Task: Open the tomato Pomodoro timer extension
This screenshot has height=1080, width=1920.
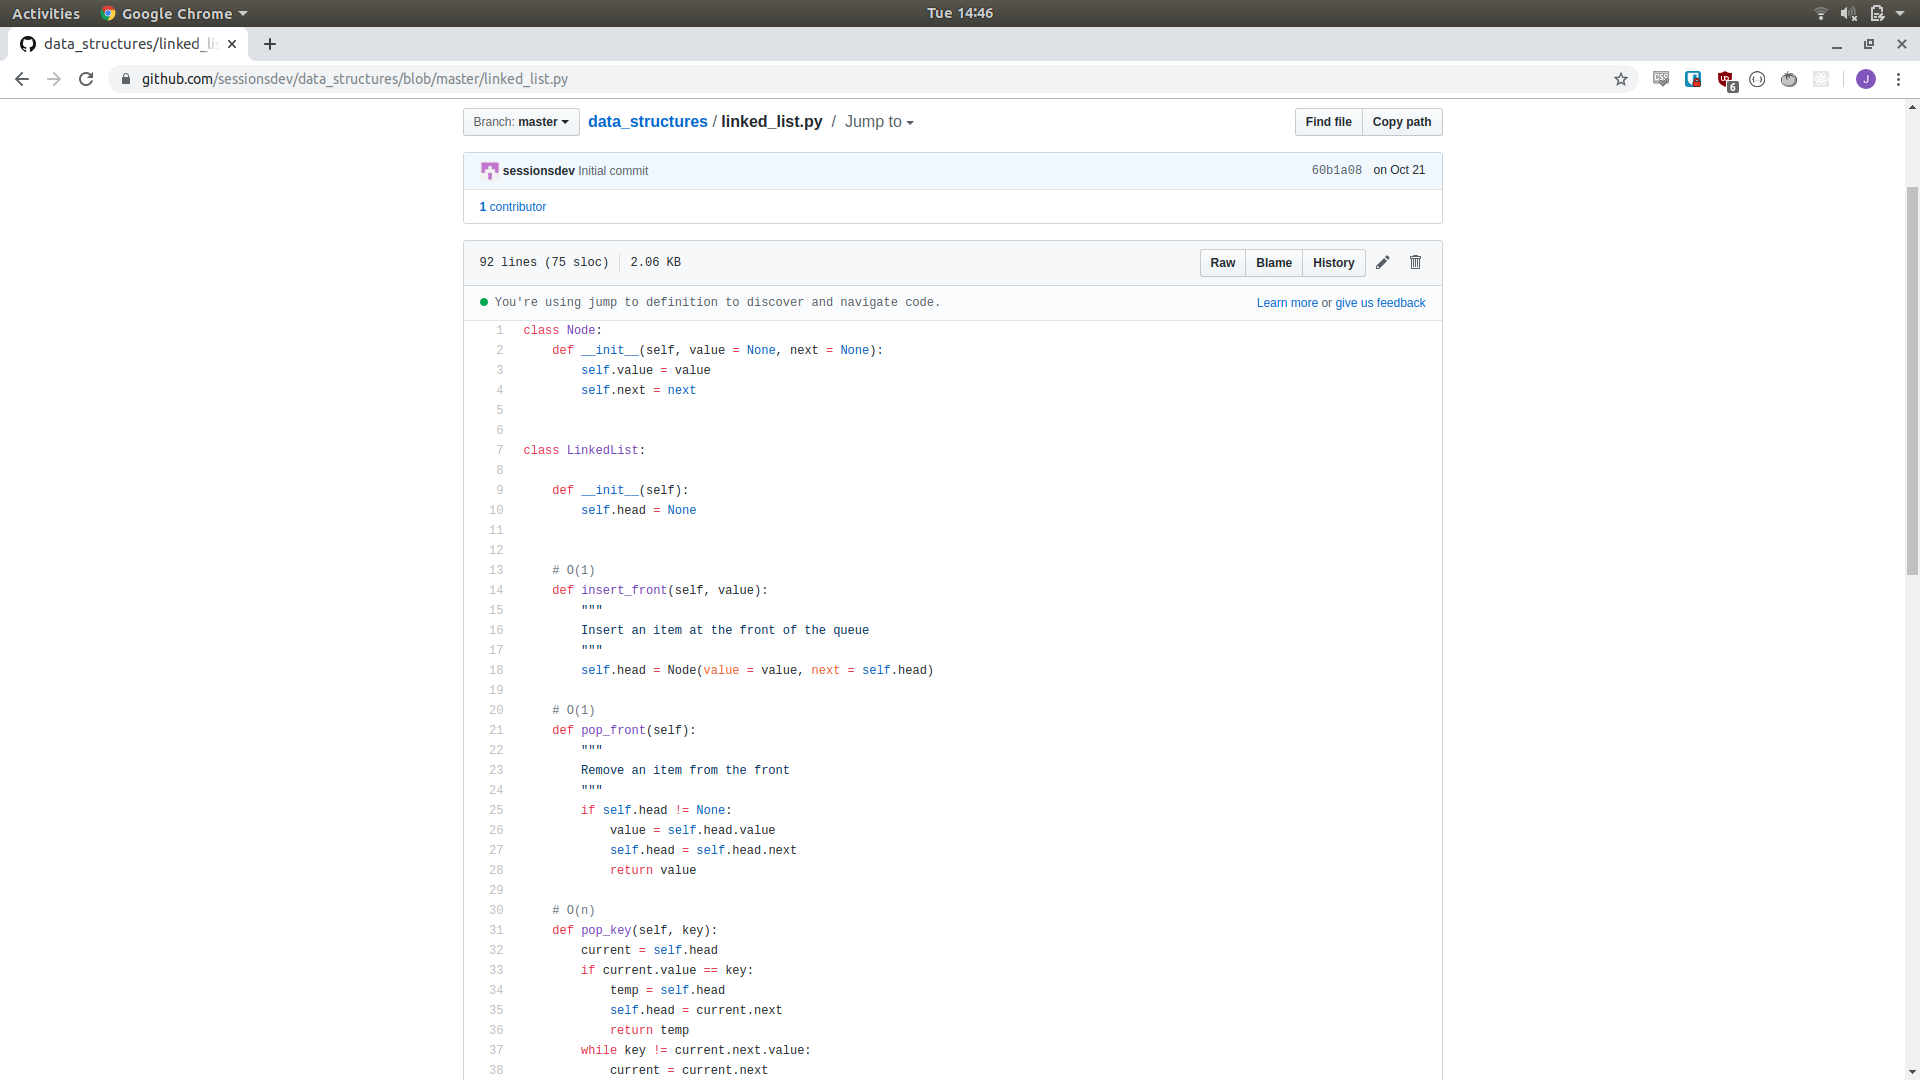Action: (1790, 79)
